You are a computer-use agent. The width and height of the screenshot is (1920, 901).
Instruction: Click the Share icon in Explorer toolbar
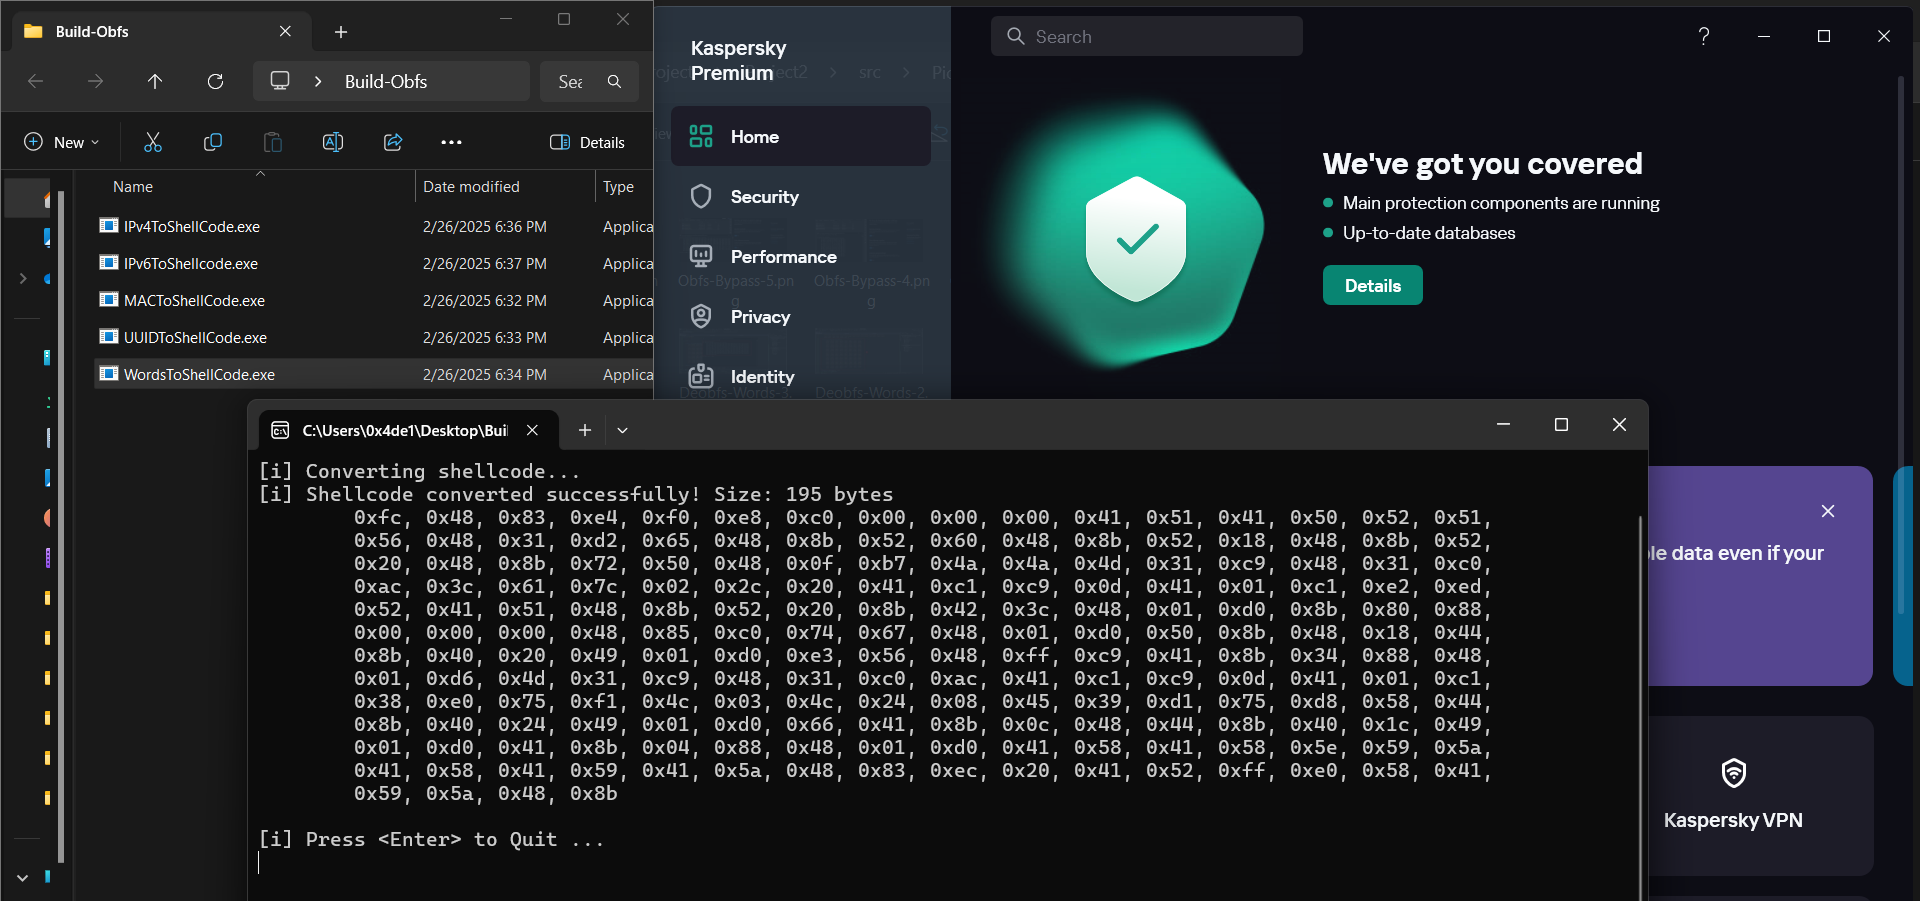(x=393, y=142)
